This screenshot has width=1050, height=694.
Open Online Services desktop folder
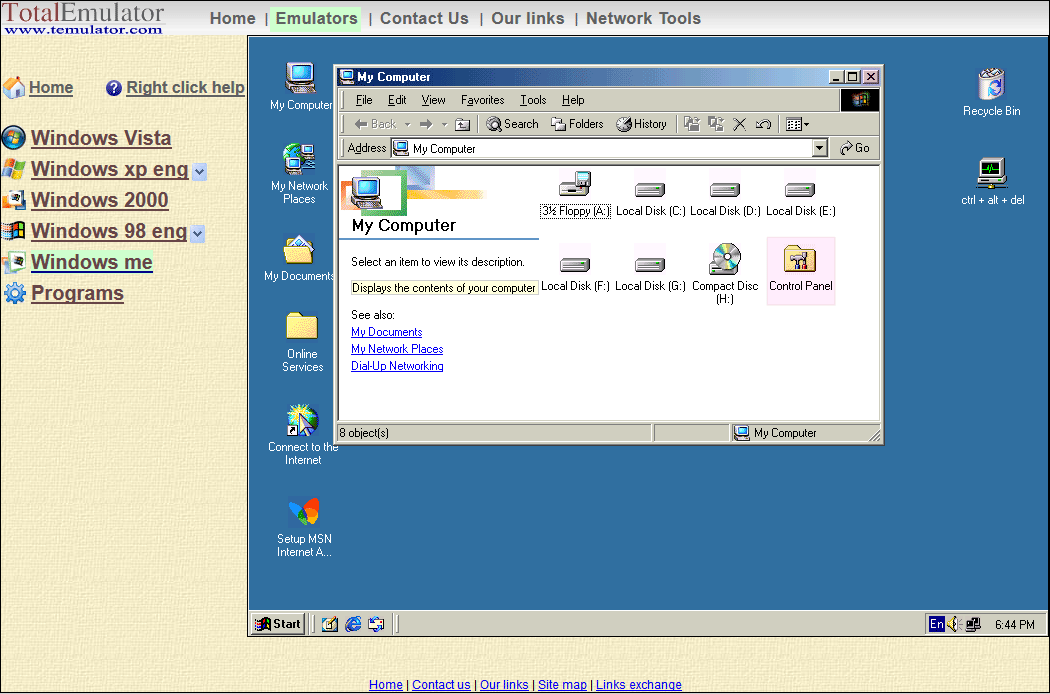pyautogui.click(x=302, y=342)
